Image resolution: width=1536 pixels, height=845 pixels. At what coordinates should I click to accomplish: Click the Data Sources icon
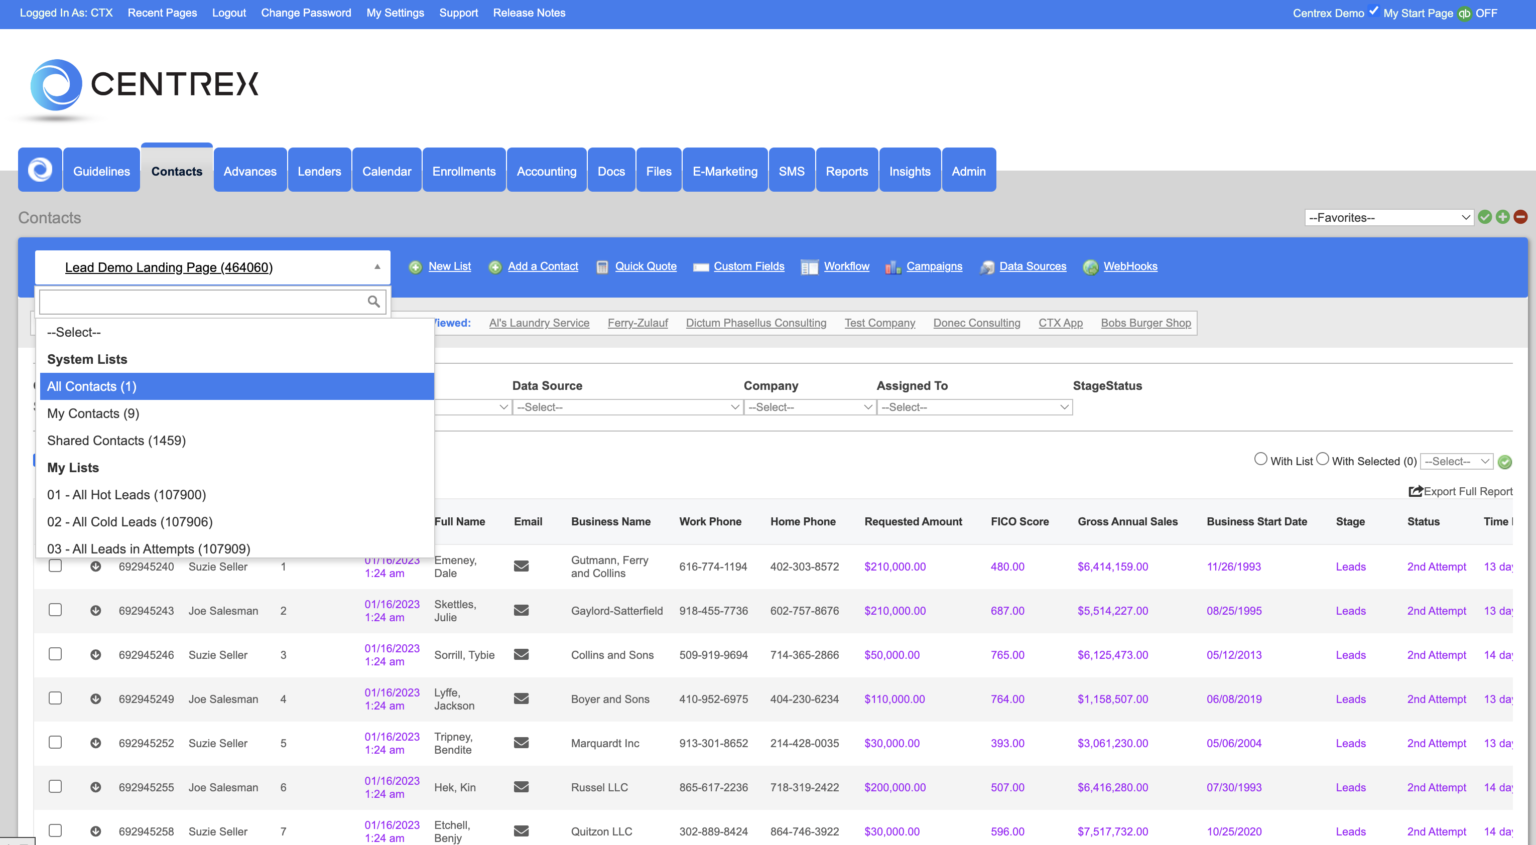(x=987, y=267)
